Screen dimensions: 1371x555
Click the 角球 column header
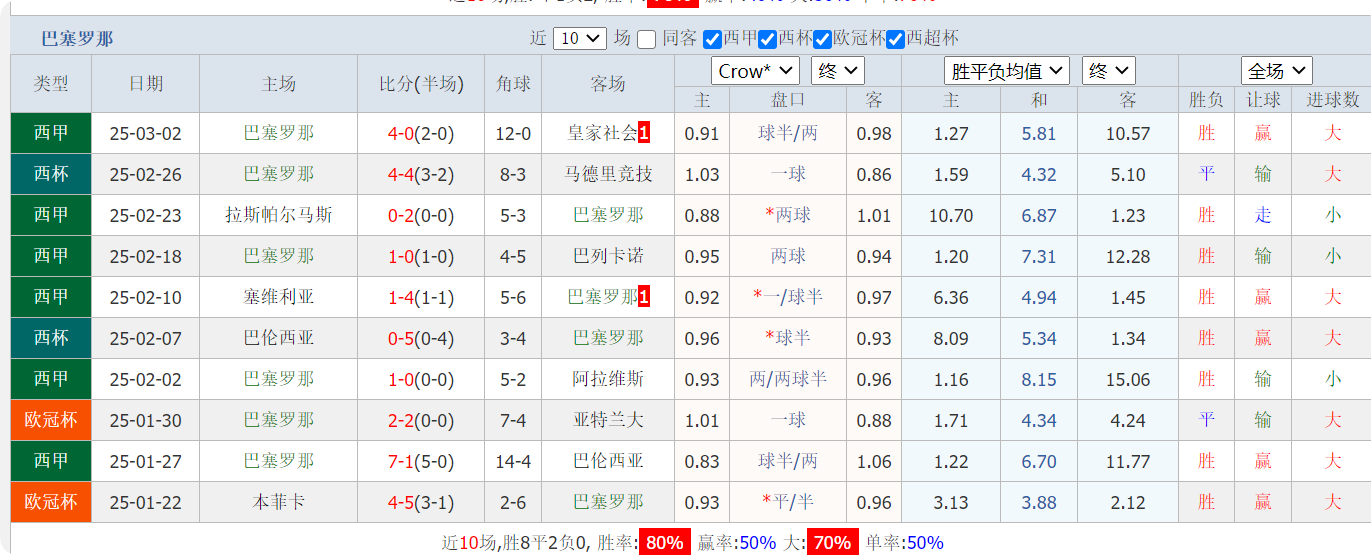tap(513, 84)
